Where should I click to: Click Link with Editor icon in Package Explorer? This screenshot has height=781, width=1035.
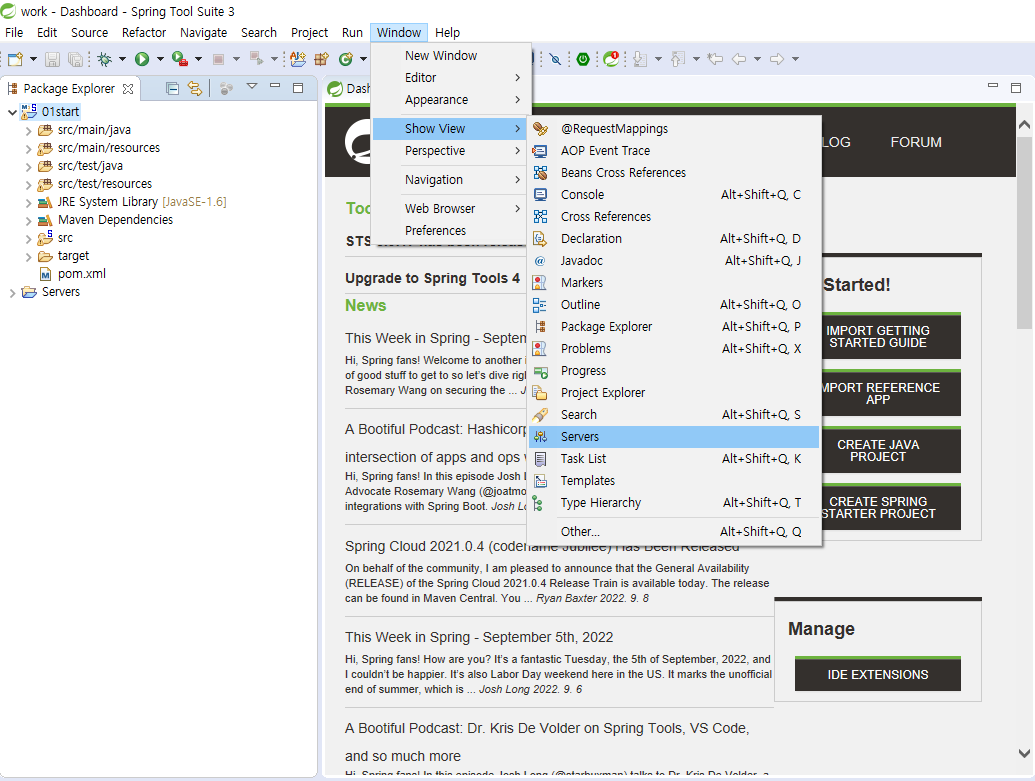[x=195, y=88]
